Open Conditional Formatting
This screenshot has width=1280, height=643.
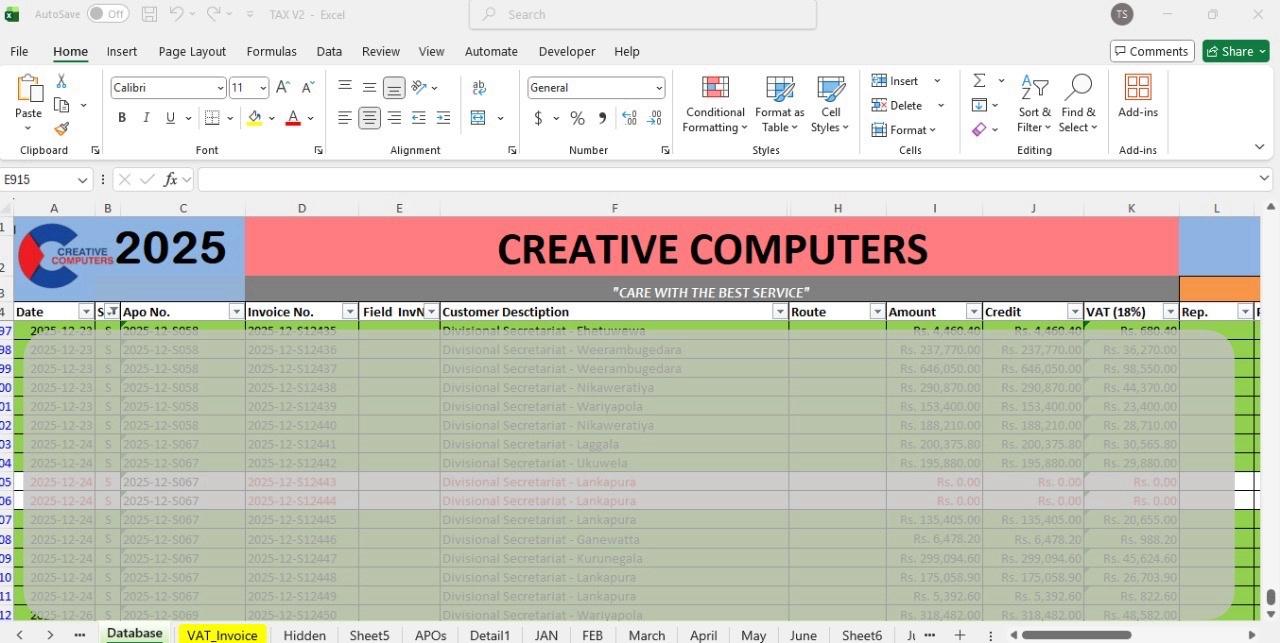715,104
